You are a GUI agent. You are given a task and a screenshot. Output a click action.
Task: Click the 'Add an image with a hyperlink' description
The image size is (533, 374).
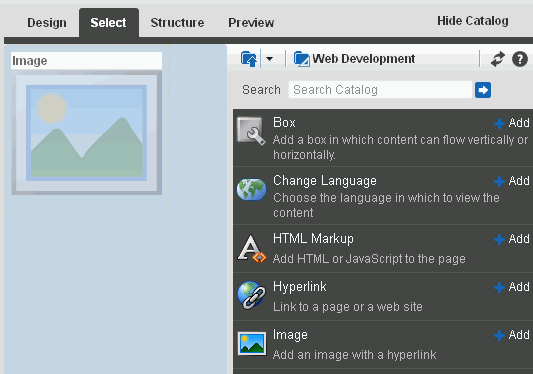pyautogui.click(x=354, y=355)
